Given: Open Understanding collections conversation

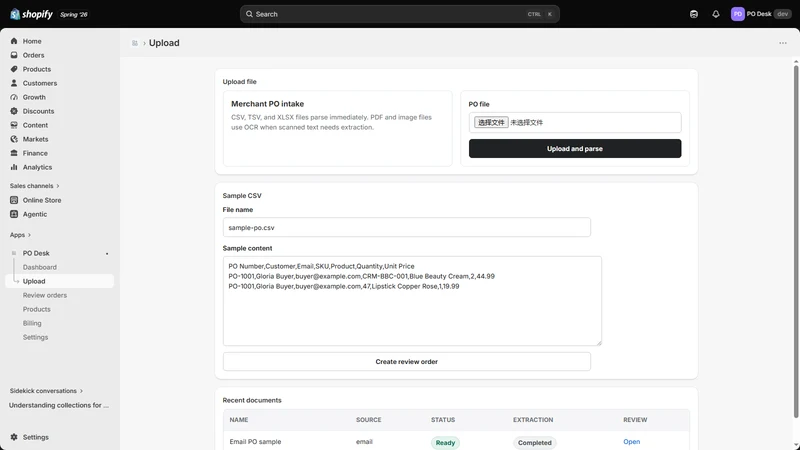Looking at the screenshot, I should click(x=59, y=405).
